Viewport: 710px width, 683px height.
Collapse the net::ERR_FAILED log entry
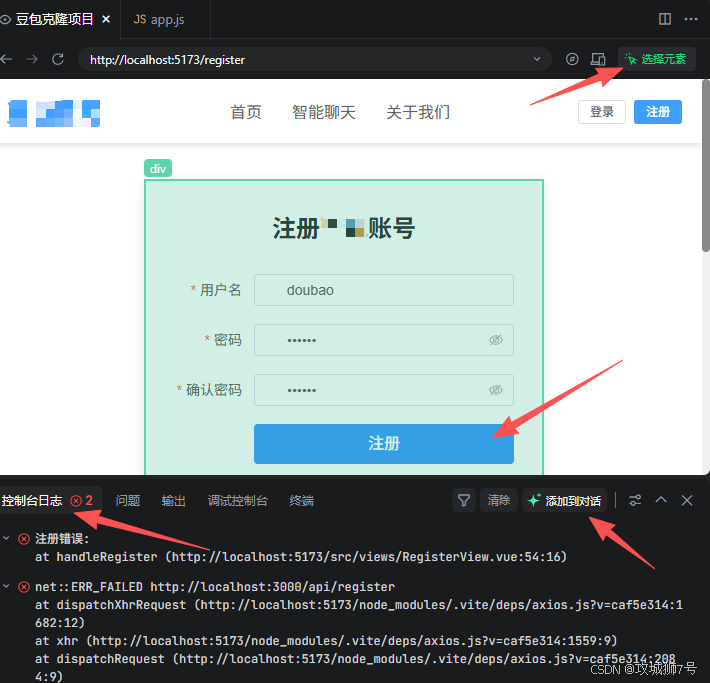[x=6, y=586]
